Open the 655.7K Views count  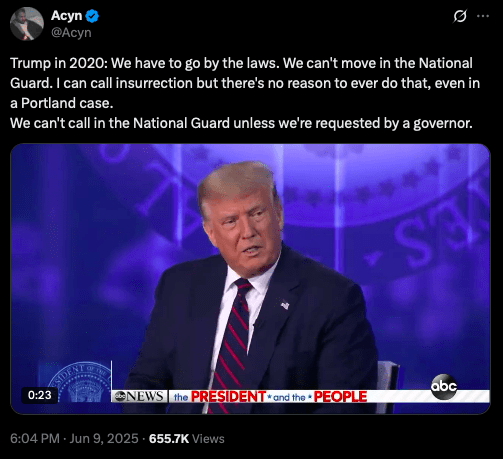pyautogui.click(x=187, y=439)
